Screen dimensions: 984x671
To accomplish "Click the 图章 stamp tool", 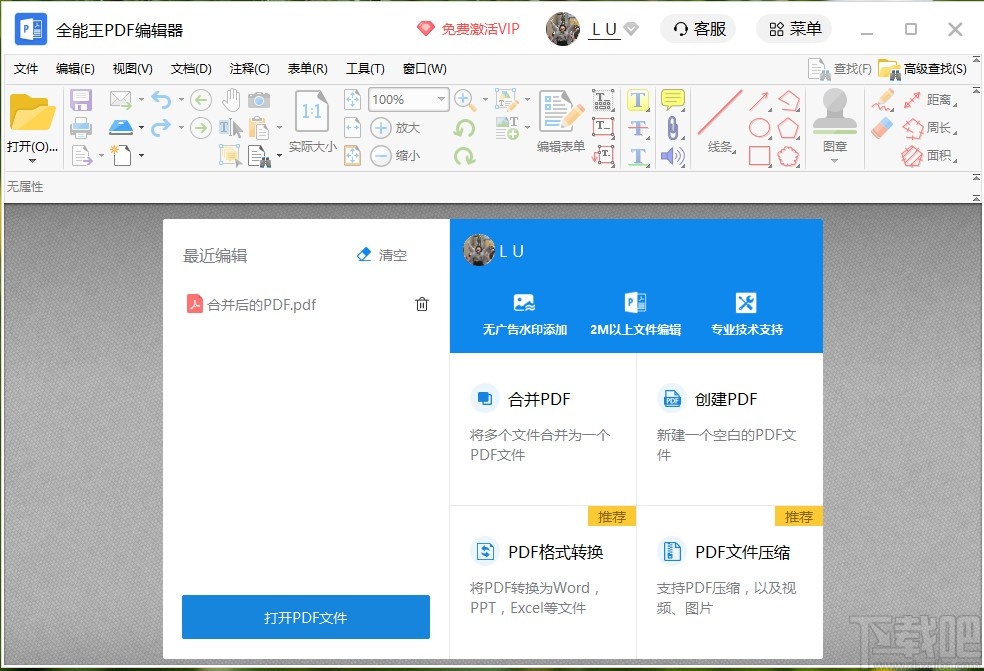I will click(835, 121).
